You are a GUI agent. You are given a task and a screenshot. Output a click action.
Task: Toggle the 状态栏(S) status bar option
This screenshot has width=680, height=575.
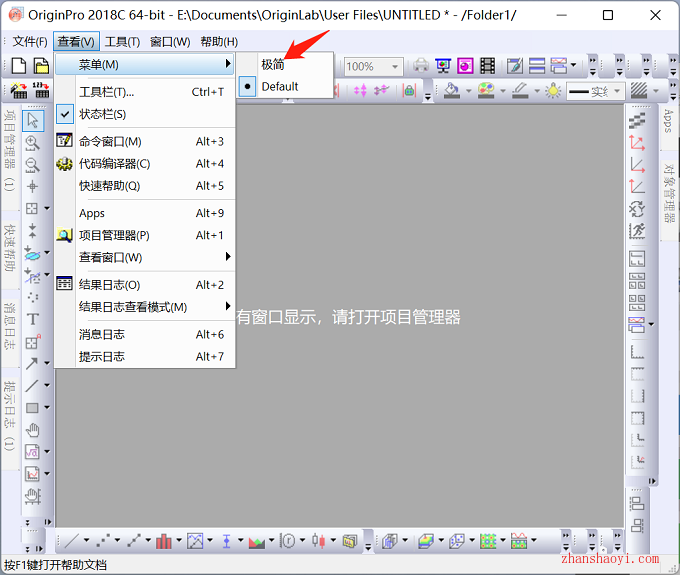click(x=145, y=114)
